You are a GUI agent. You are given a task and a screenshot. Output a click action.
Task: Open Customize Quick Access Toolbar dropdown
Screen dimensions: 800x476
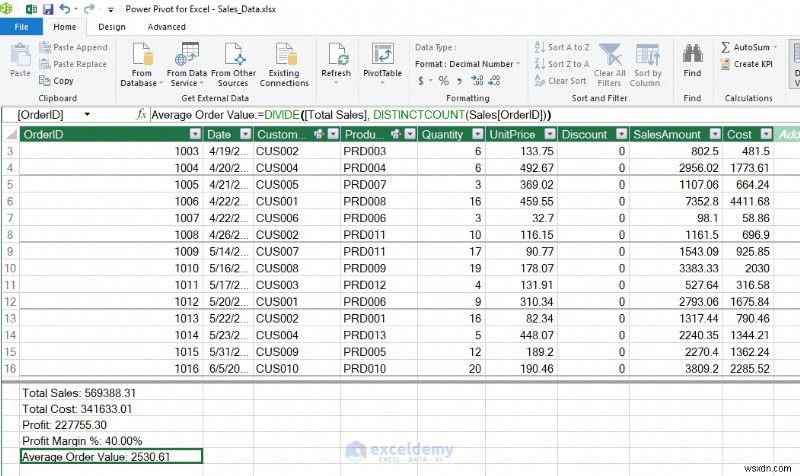coord(110,9)
